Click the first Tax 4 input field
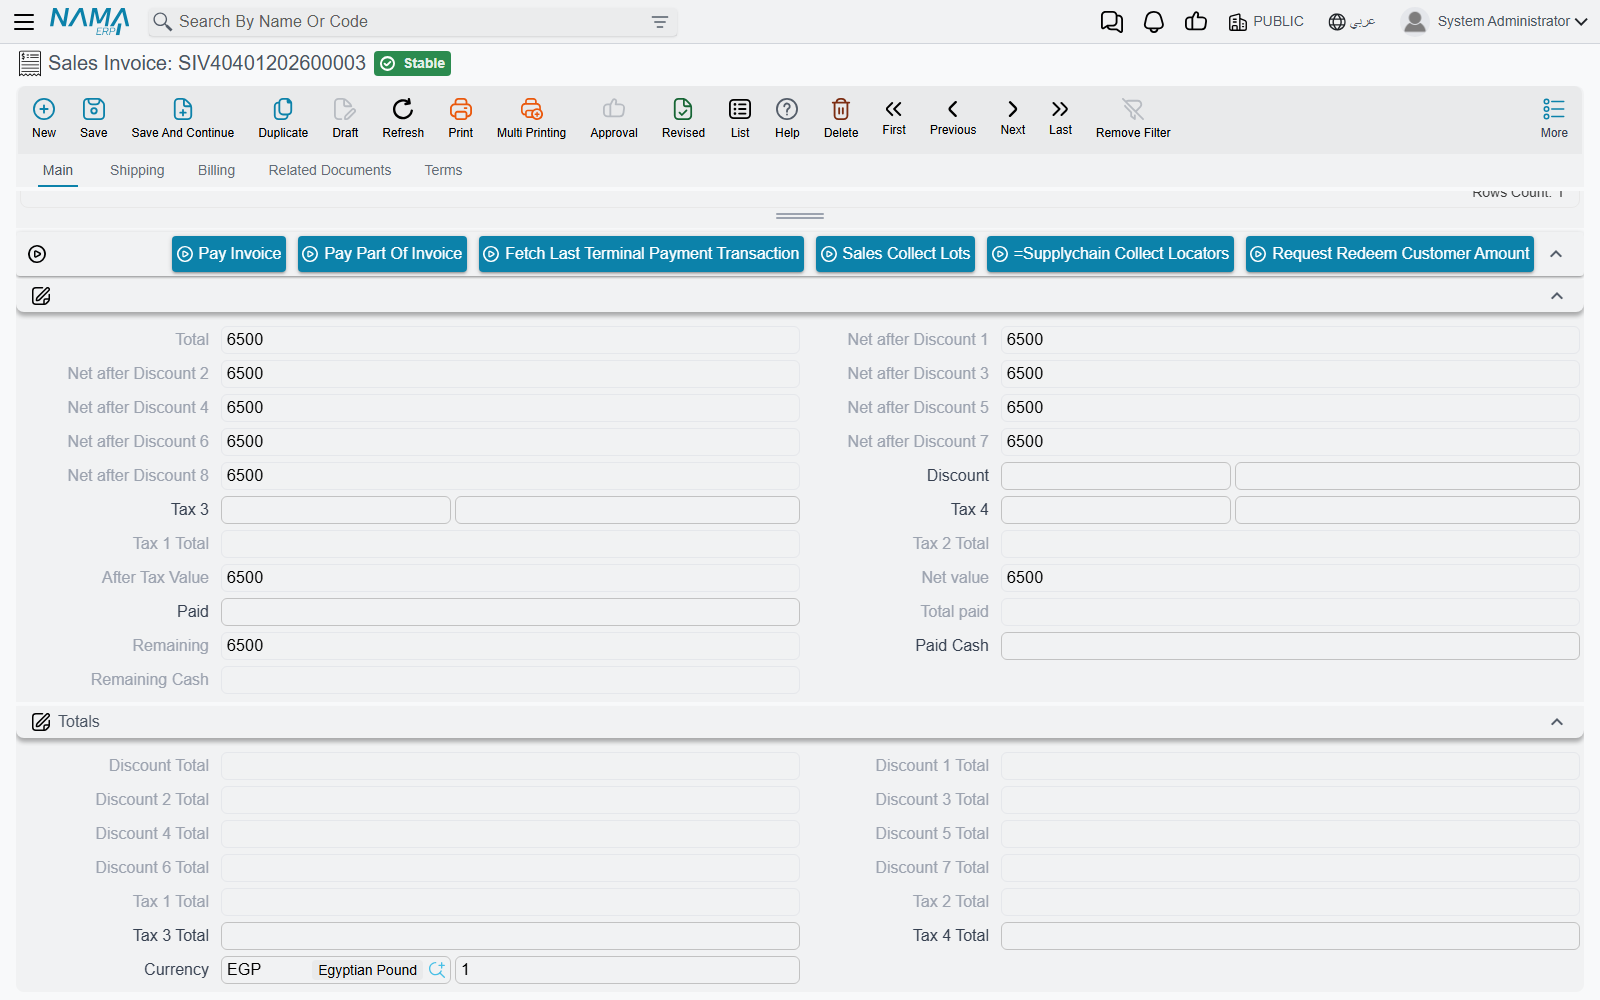This screenshot has width=1600, height=1000. click(x=1115, y=510)
